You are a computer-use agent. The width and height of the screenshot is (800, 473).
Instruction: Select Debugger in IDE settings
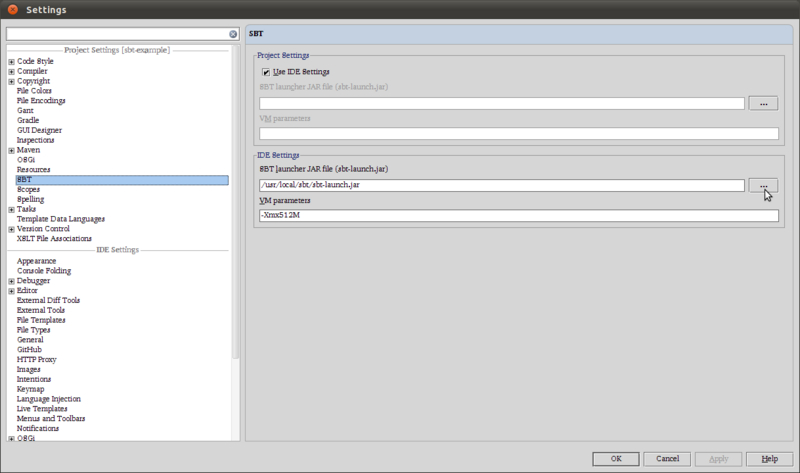click(33, 281)
